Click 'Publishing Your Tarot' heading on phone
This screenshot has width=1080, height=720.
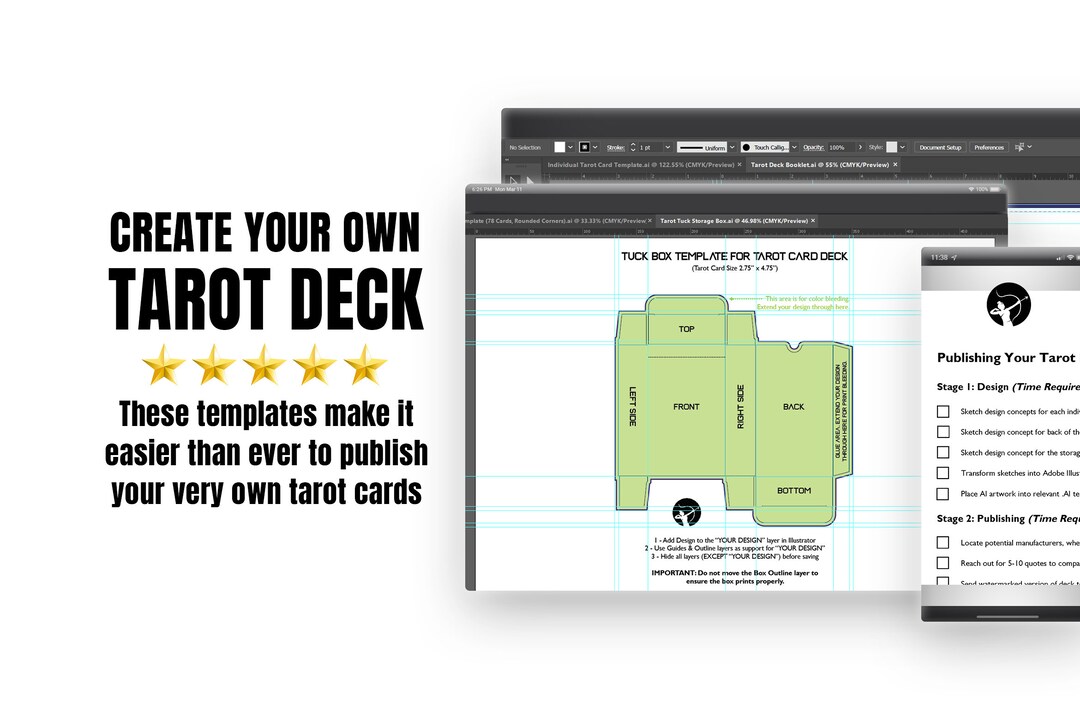1006,358
